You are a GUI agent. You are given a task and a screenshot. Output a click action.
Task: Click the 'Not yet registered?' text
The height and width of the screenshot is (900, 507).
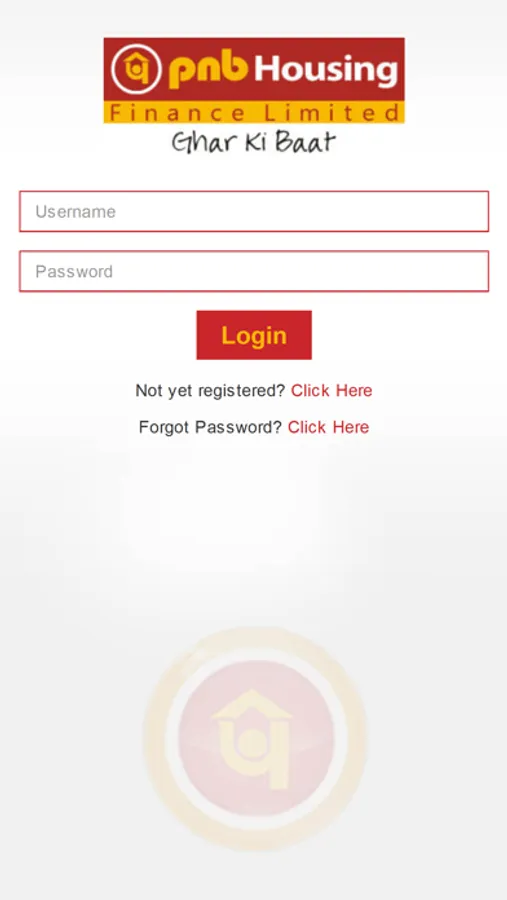[x=210, y=391]
